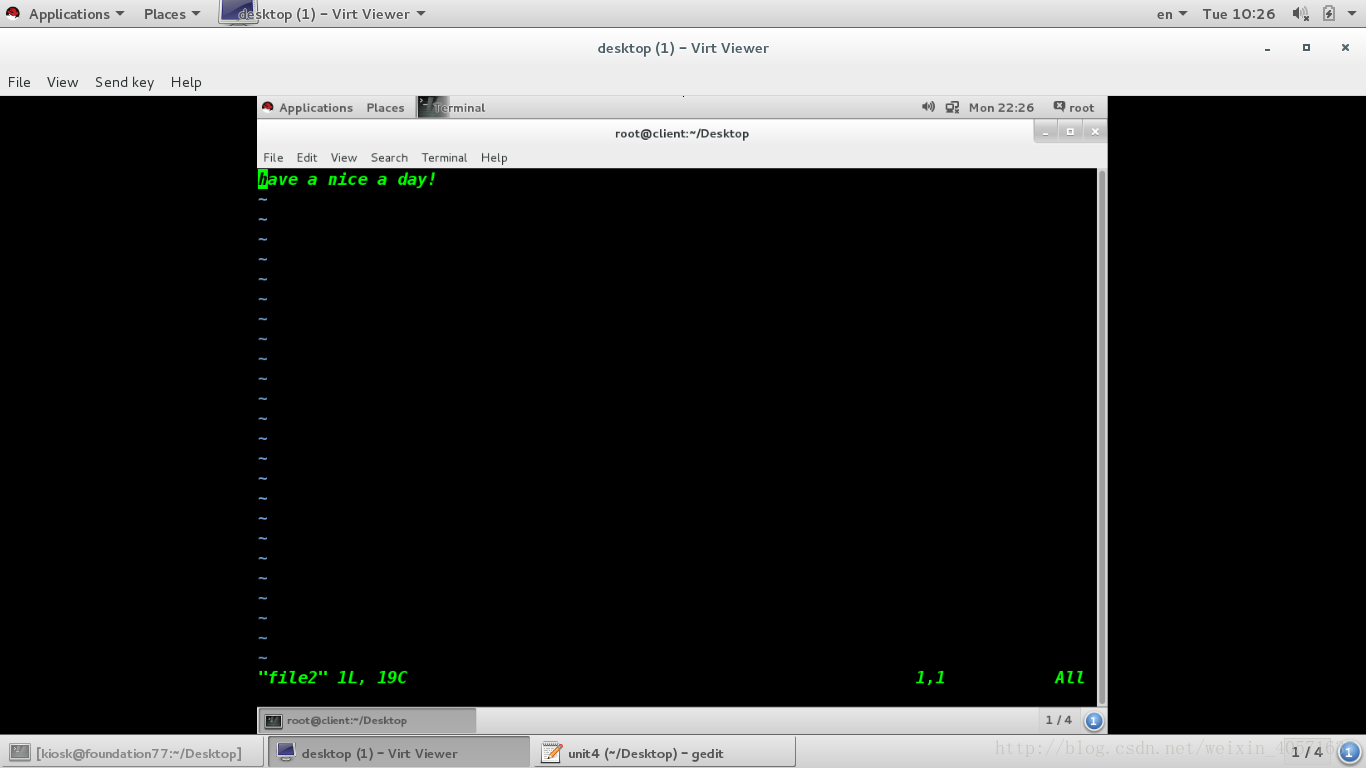
Task: Open the host Places menu
Action: coord(172,14)
